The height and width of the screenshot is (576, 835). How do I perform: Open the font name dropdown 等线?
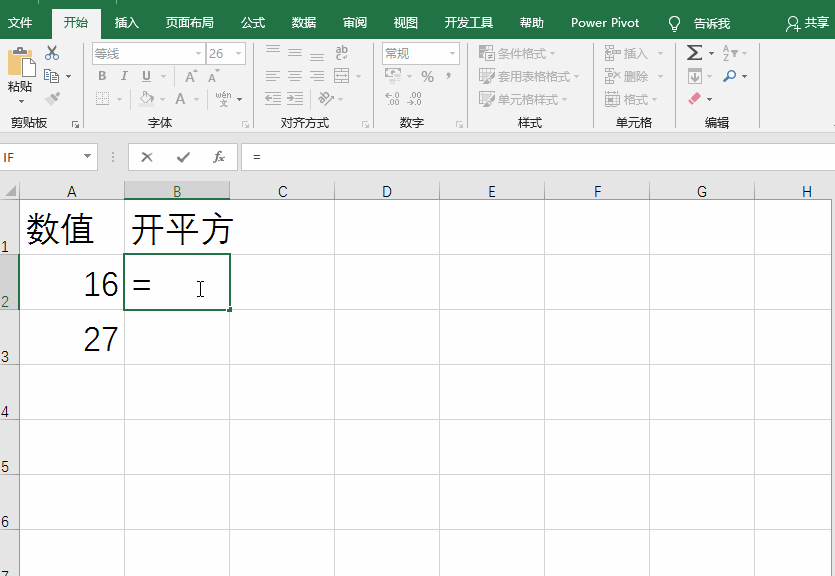tap(198, 54)
